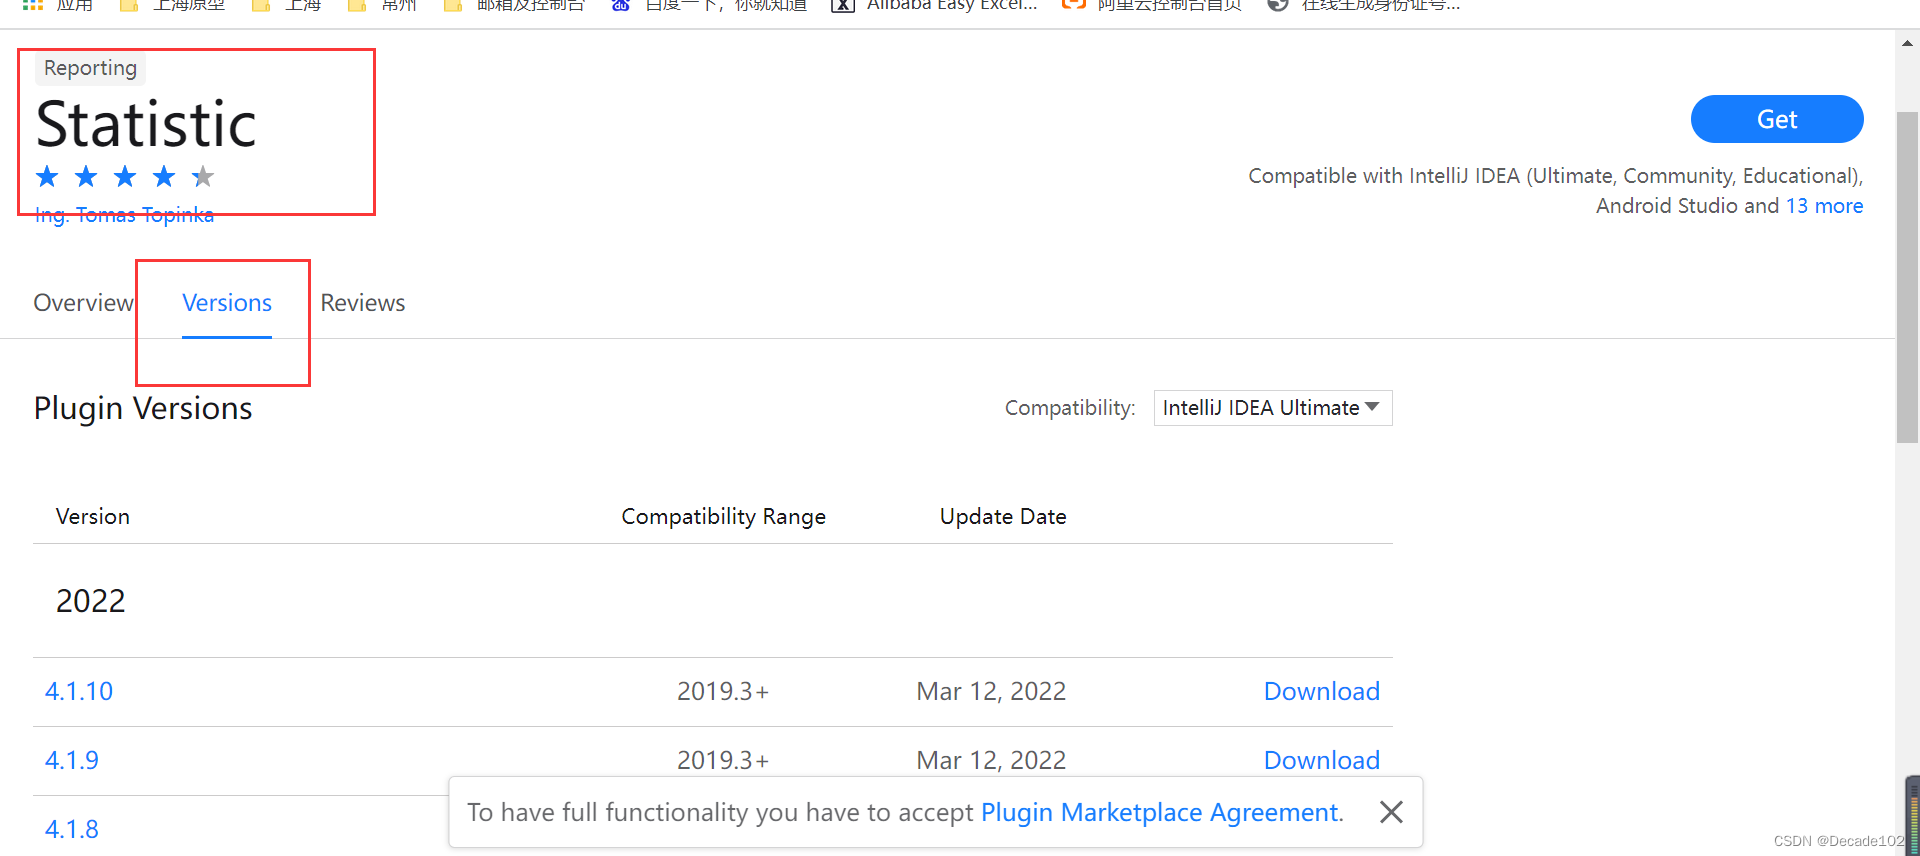Click the 'Version' column header
1920x856 pixels.
coord(93,516)
